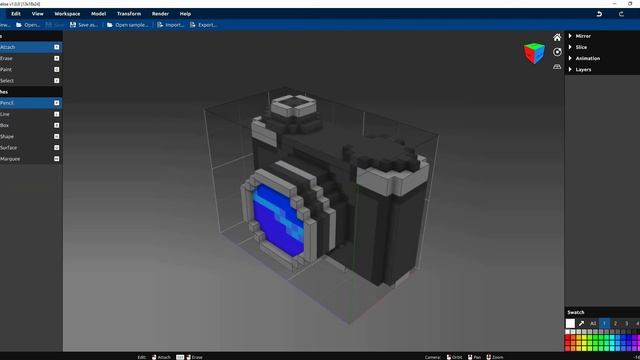
Task: Click the current white color preview box
Action: [x=570, y=323]
